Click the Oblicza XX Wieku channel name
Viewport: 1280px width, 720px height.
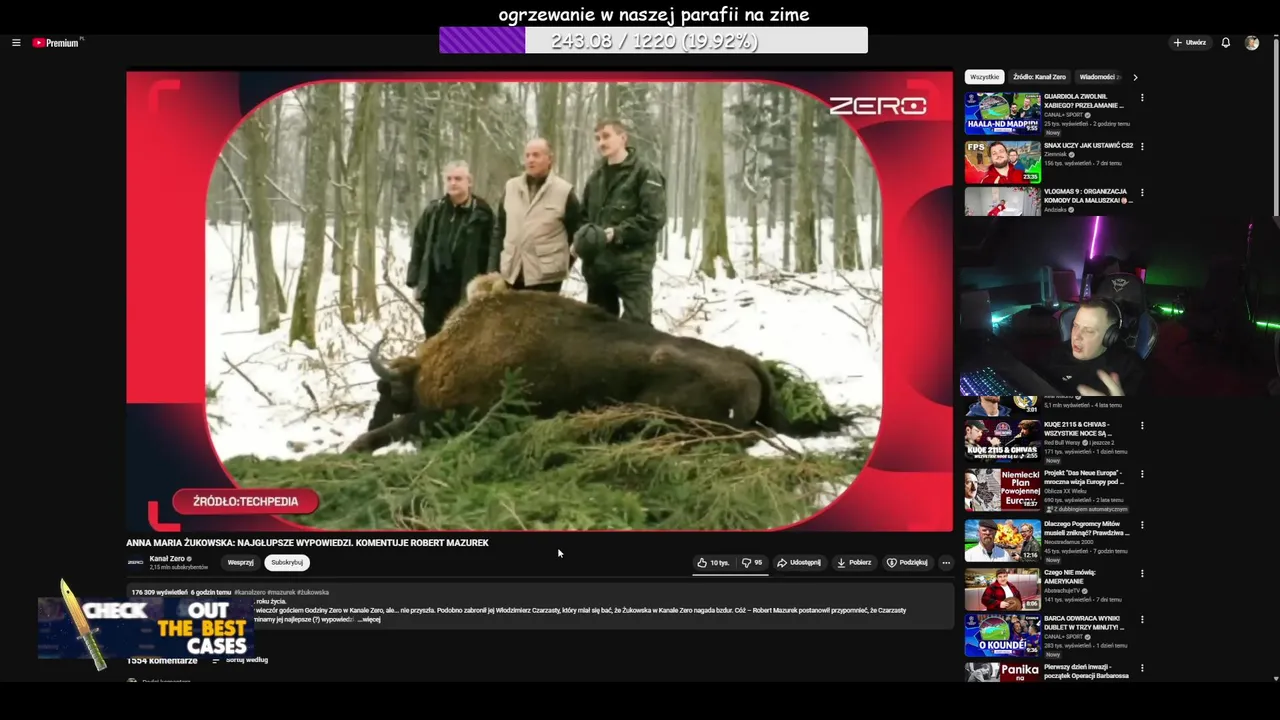click(x=1066, y=493)
